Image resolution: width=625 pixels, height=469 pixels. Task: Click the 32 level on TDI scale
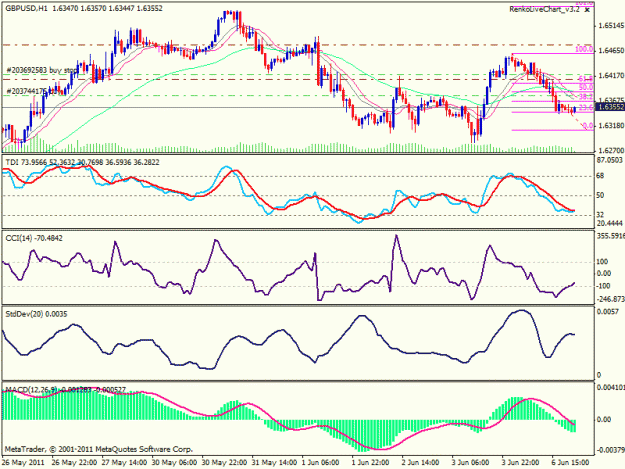[601, 215]
